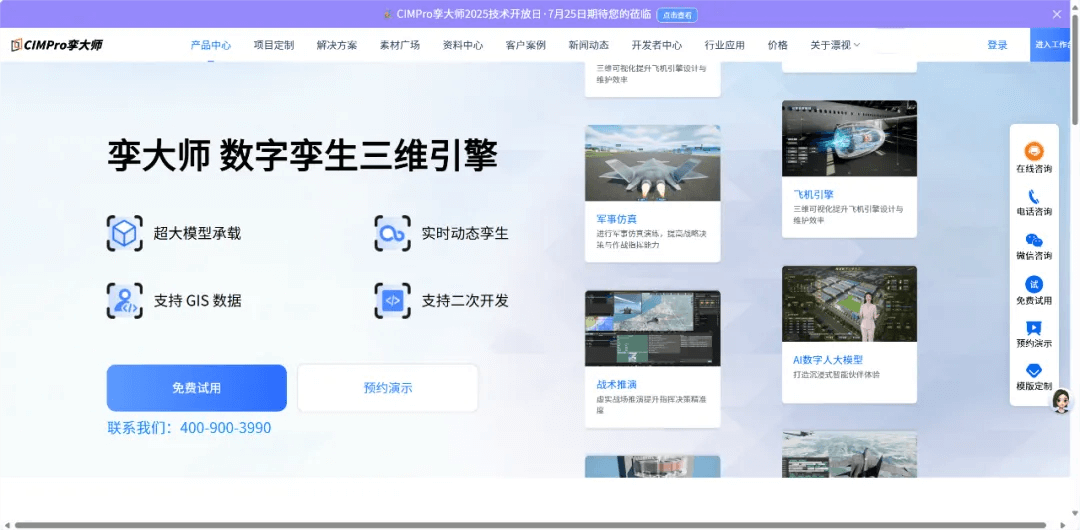
Task: Click the CIMPro李大师 logo
Action: click(x=56, y=45)
